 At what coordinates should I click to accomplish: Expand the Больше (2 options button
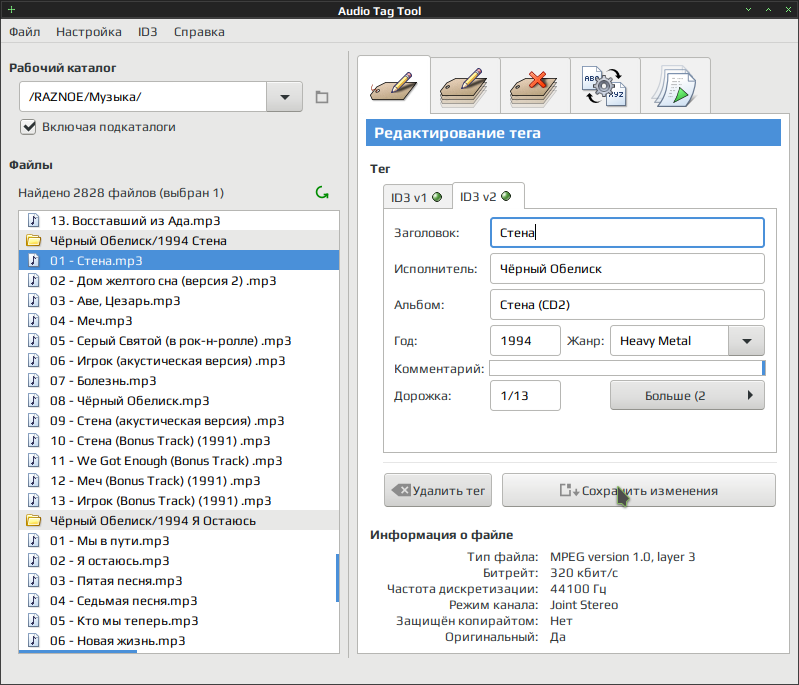point(687,396)
